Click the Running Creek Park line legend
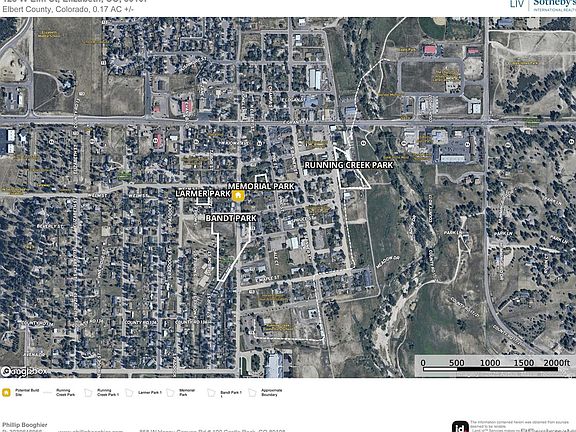 click(47, 393)
